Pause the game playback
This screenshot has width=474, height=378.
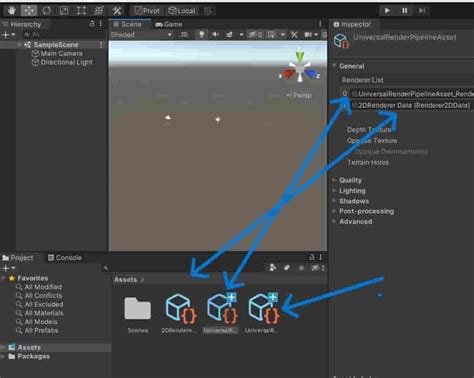point(404,11)
